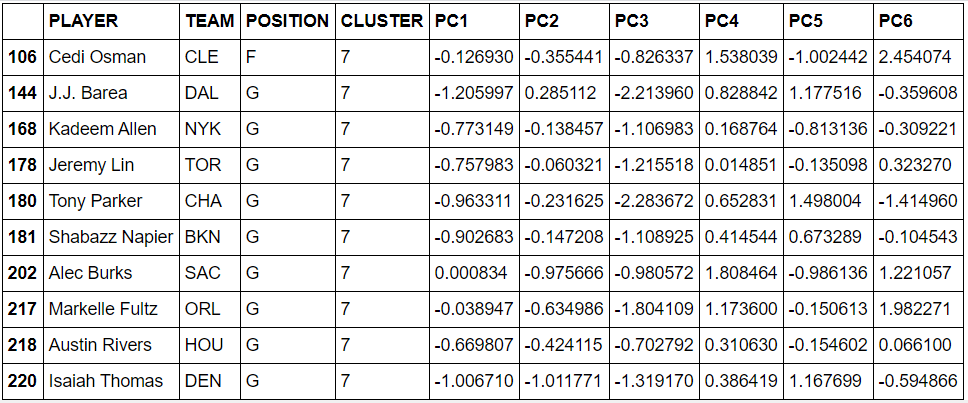This screenshot has width=968, height=403.
Task: Click the Cedi Osman player cell
Action: pyautogui.click(x=112, y=57)
